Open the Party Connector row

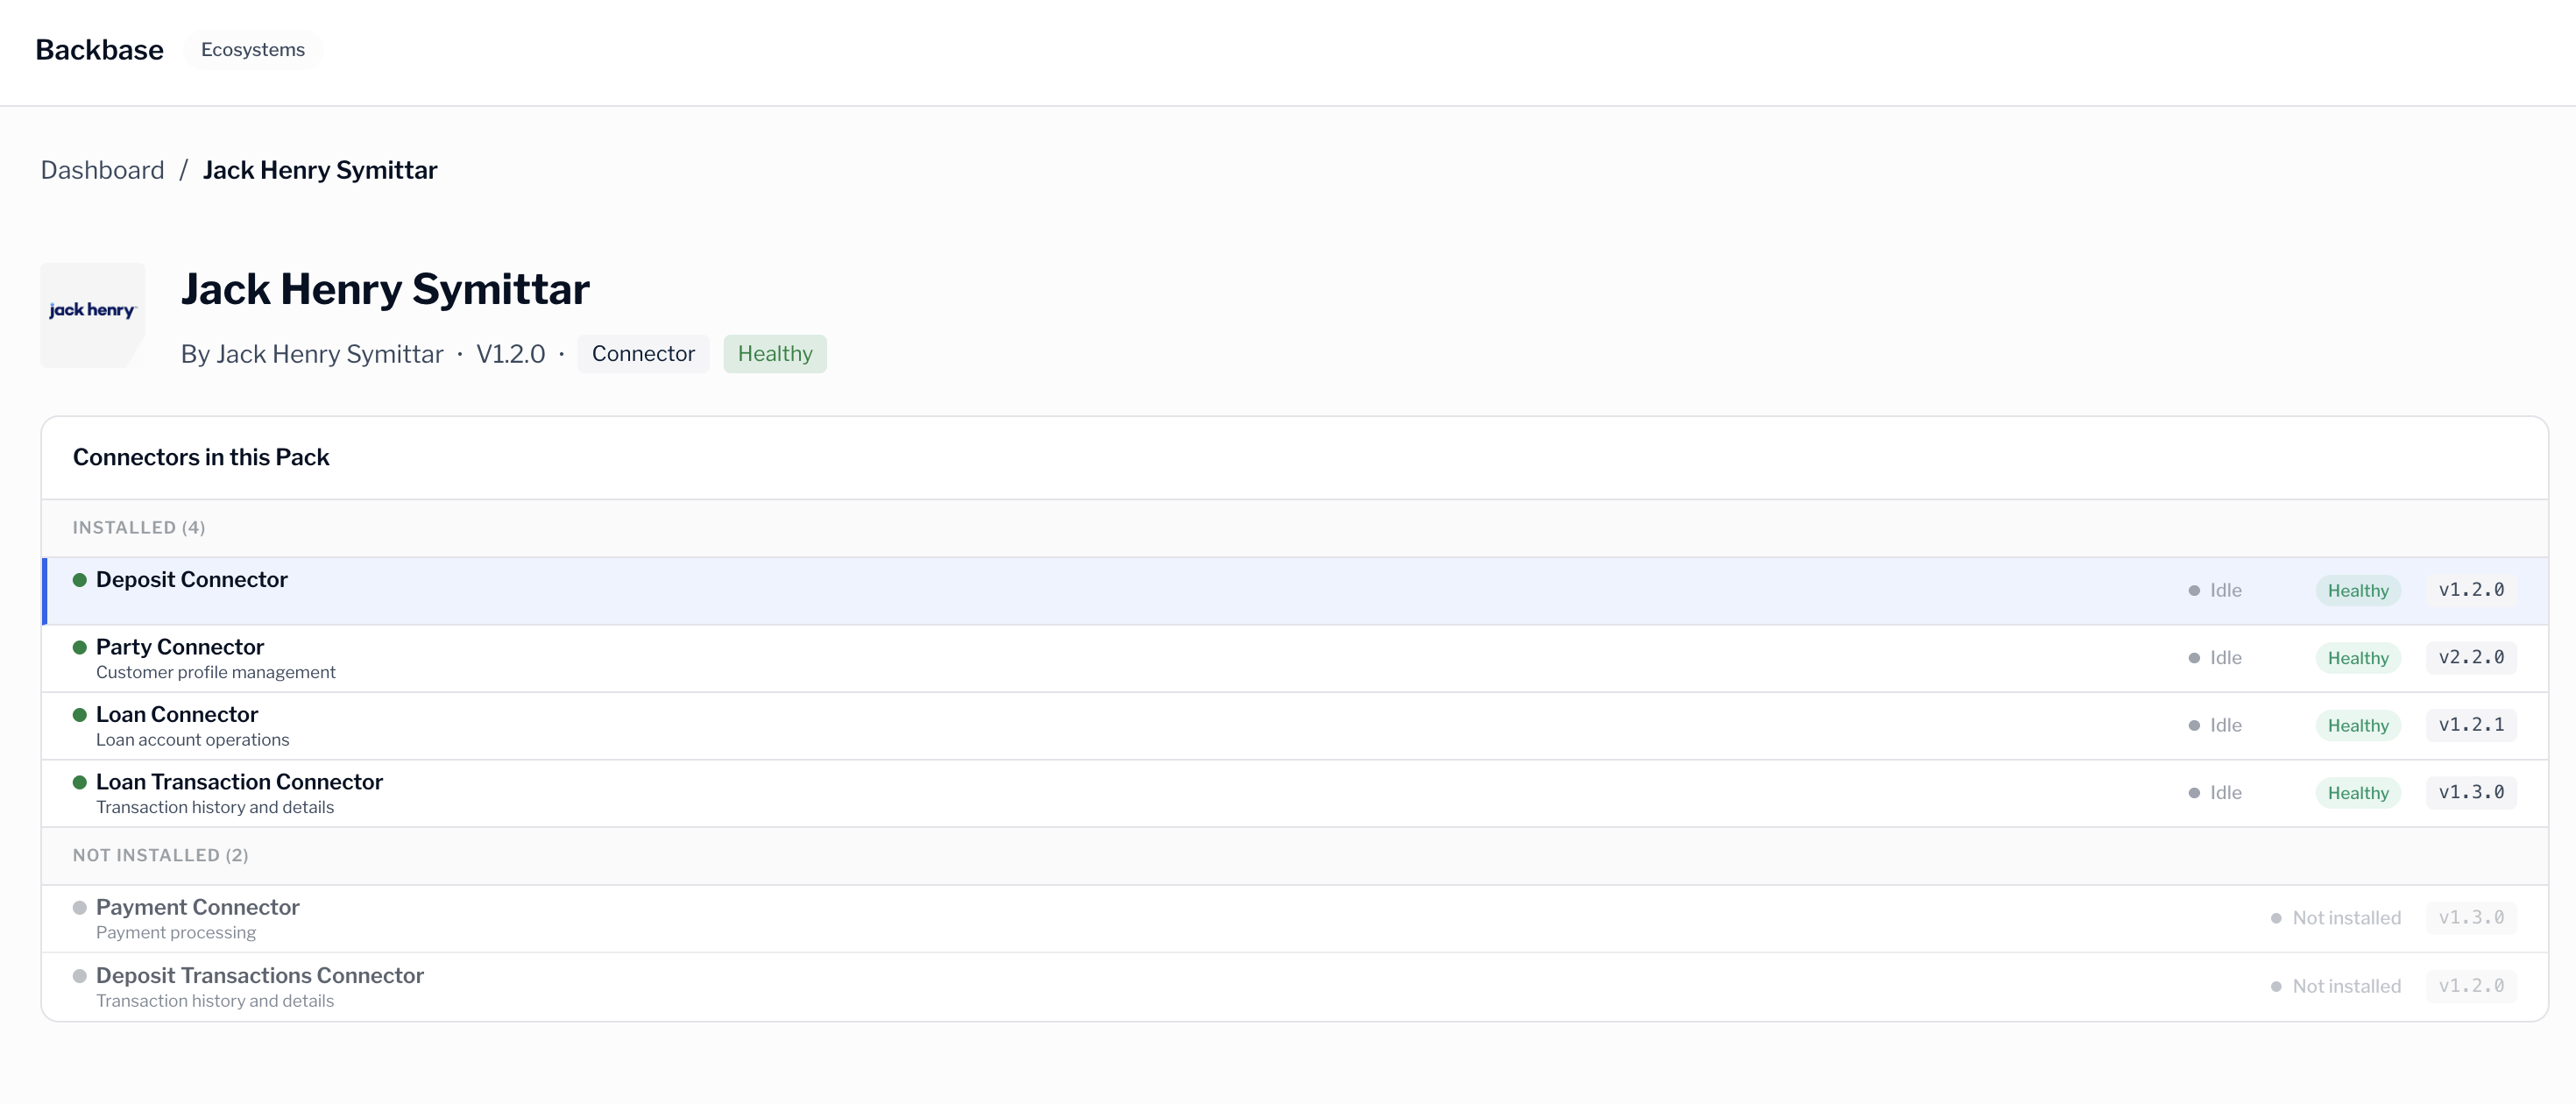1295,659
